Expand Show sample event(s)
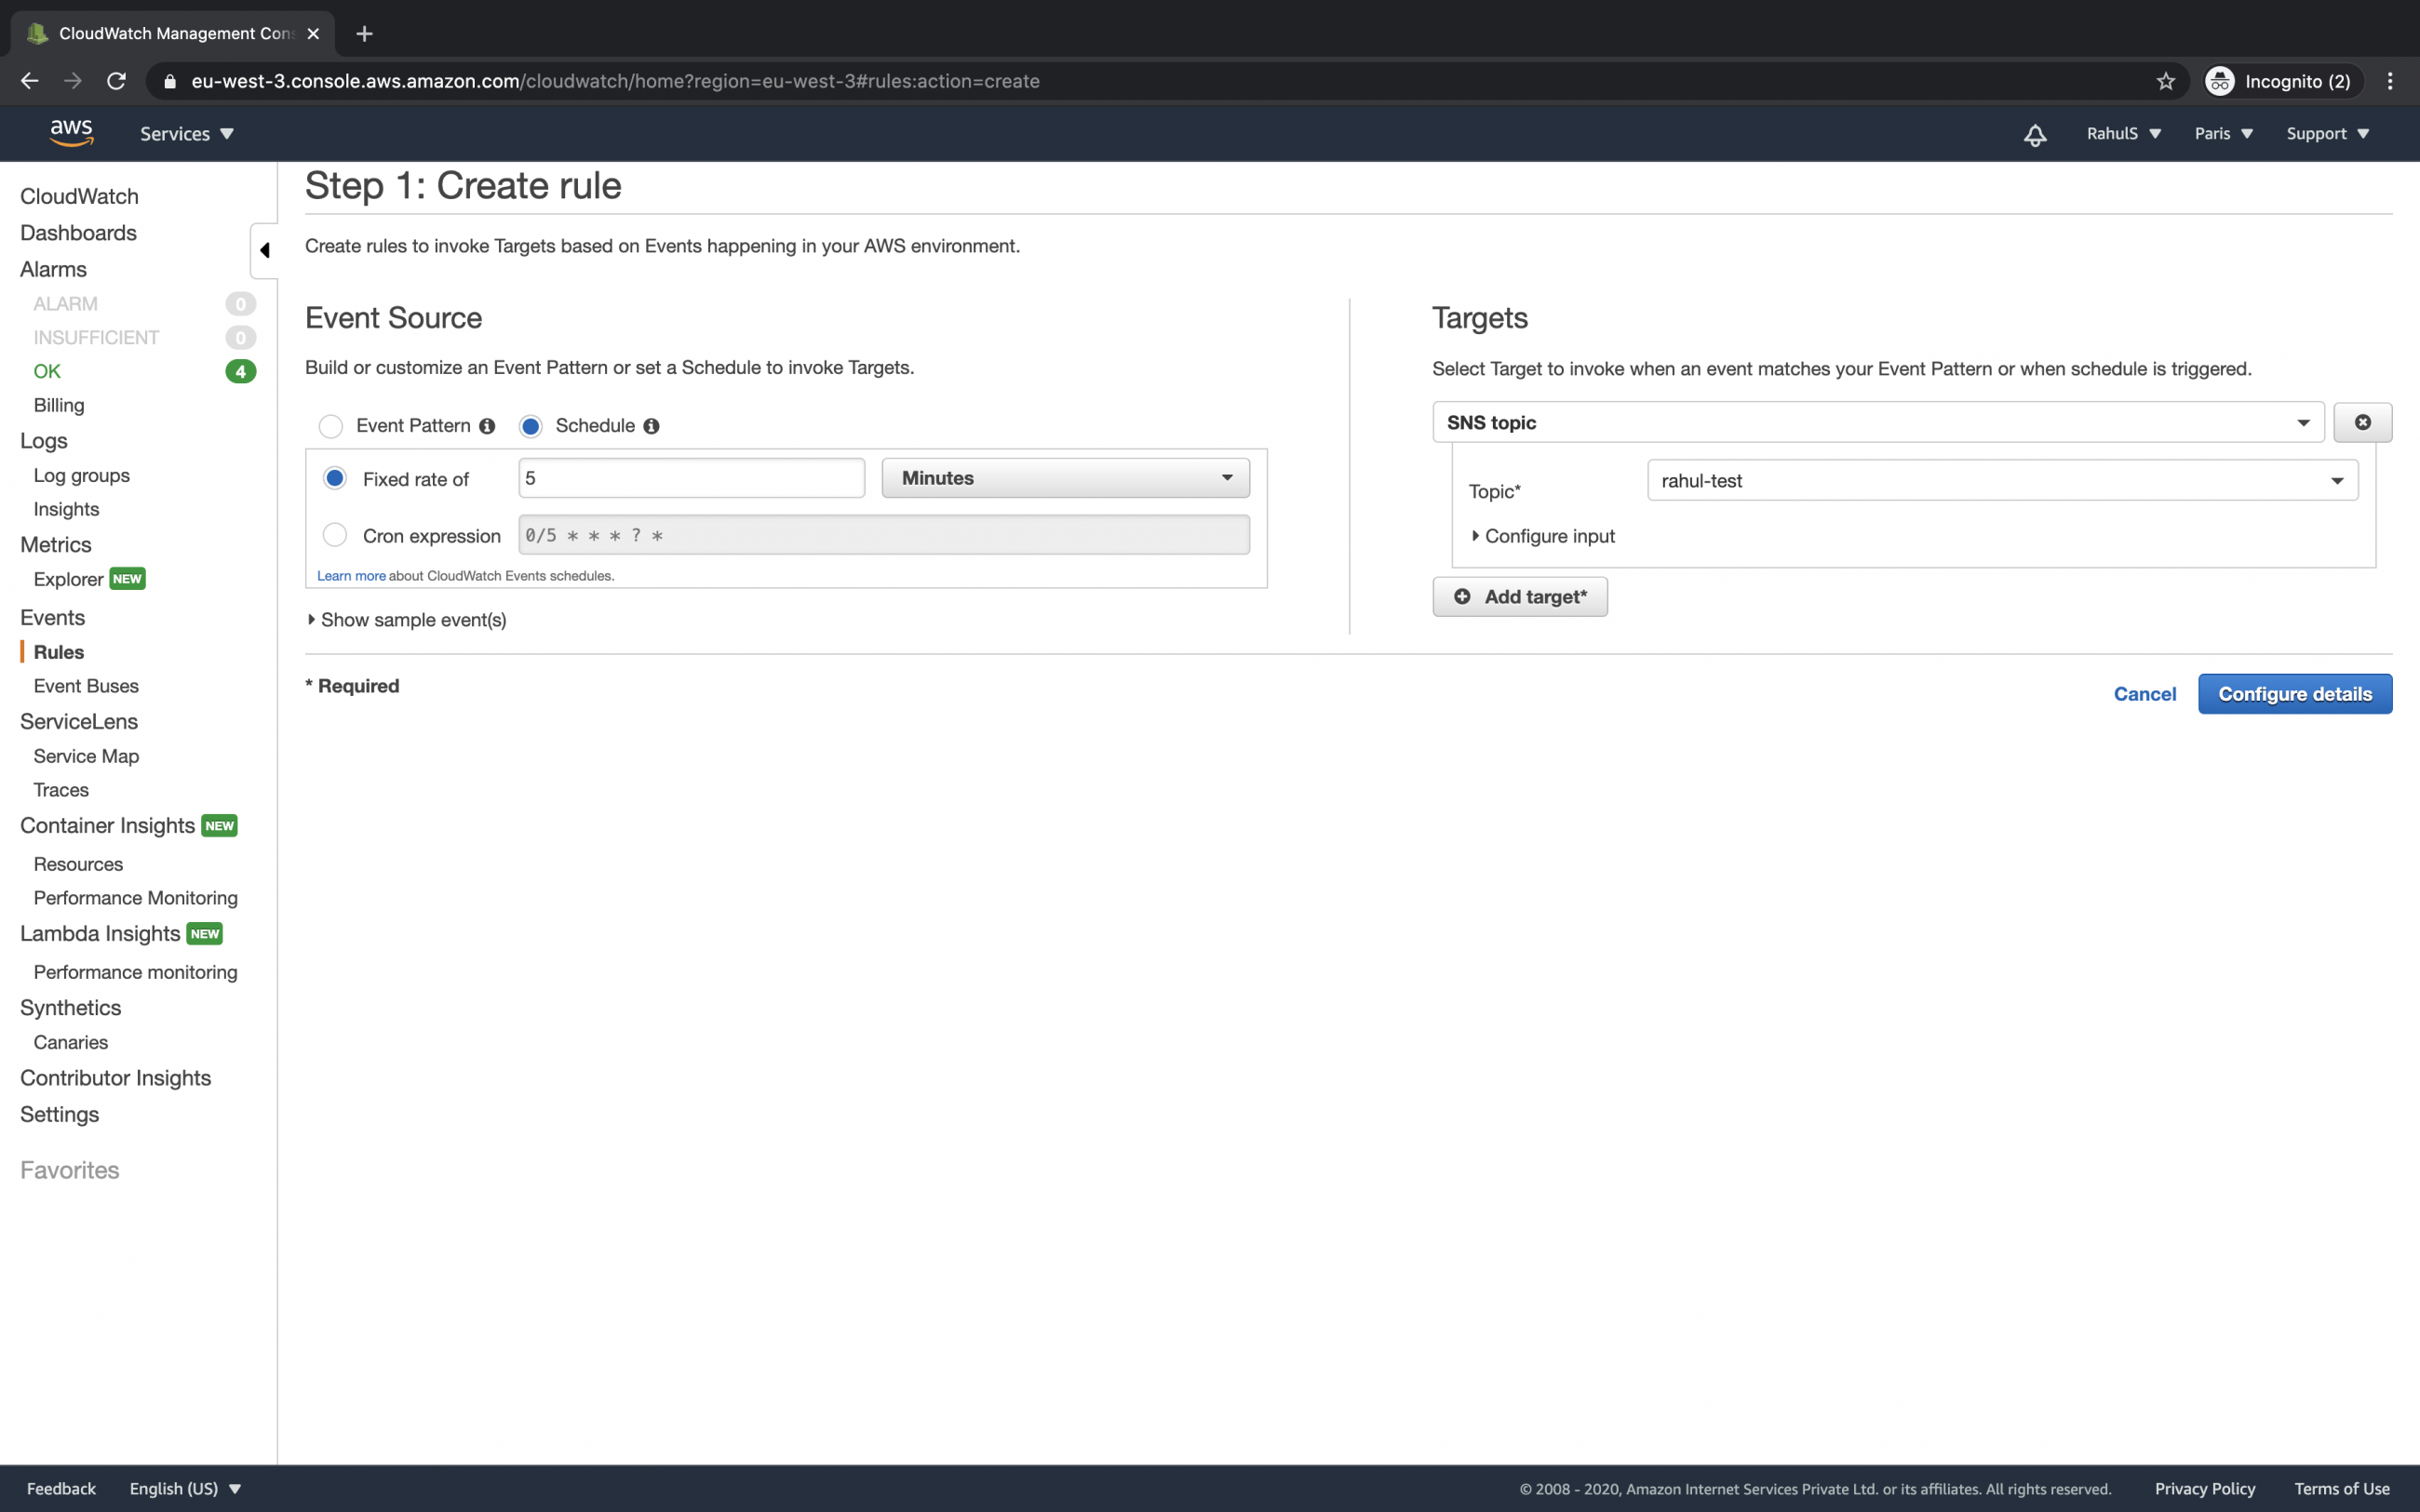Screen dimensions: 2420x1512 (407, 620)
